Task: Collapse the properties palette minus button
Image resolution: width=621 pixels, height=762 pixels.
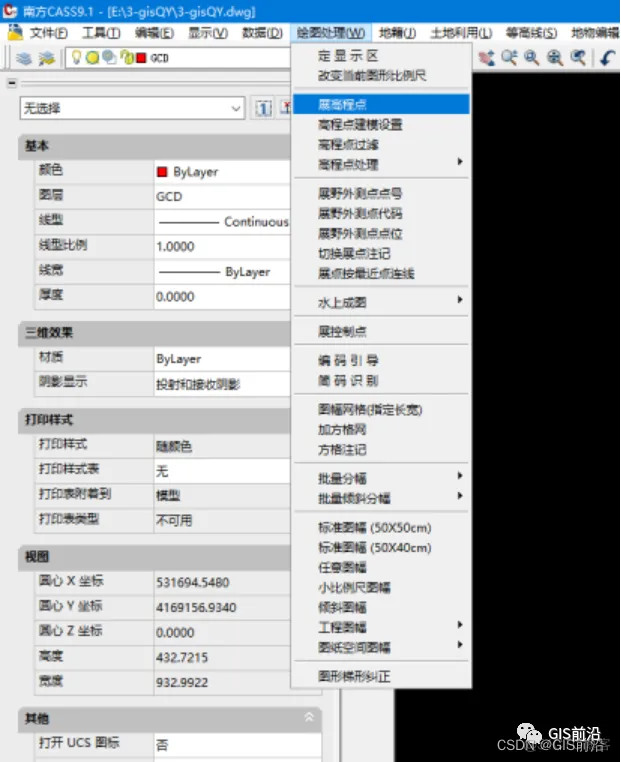Action: [12, 84]
